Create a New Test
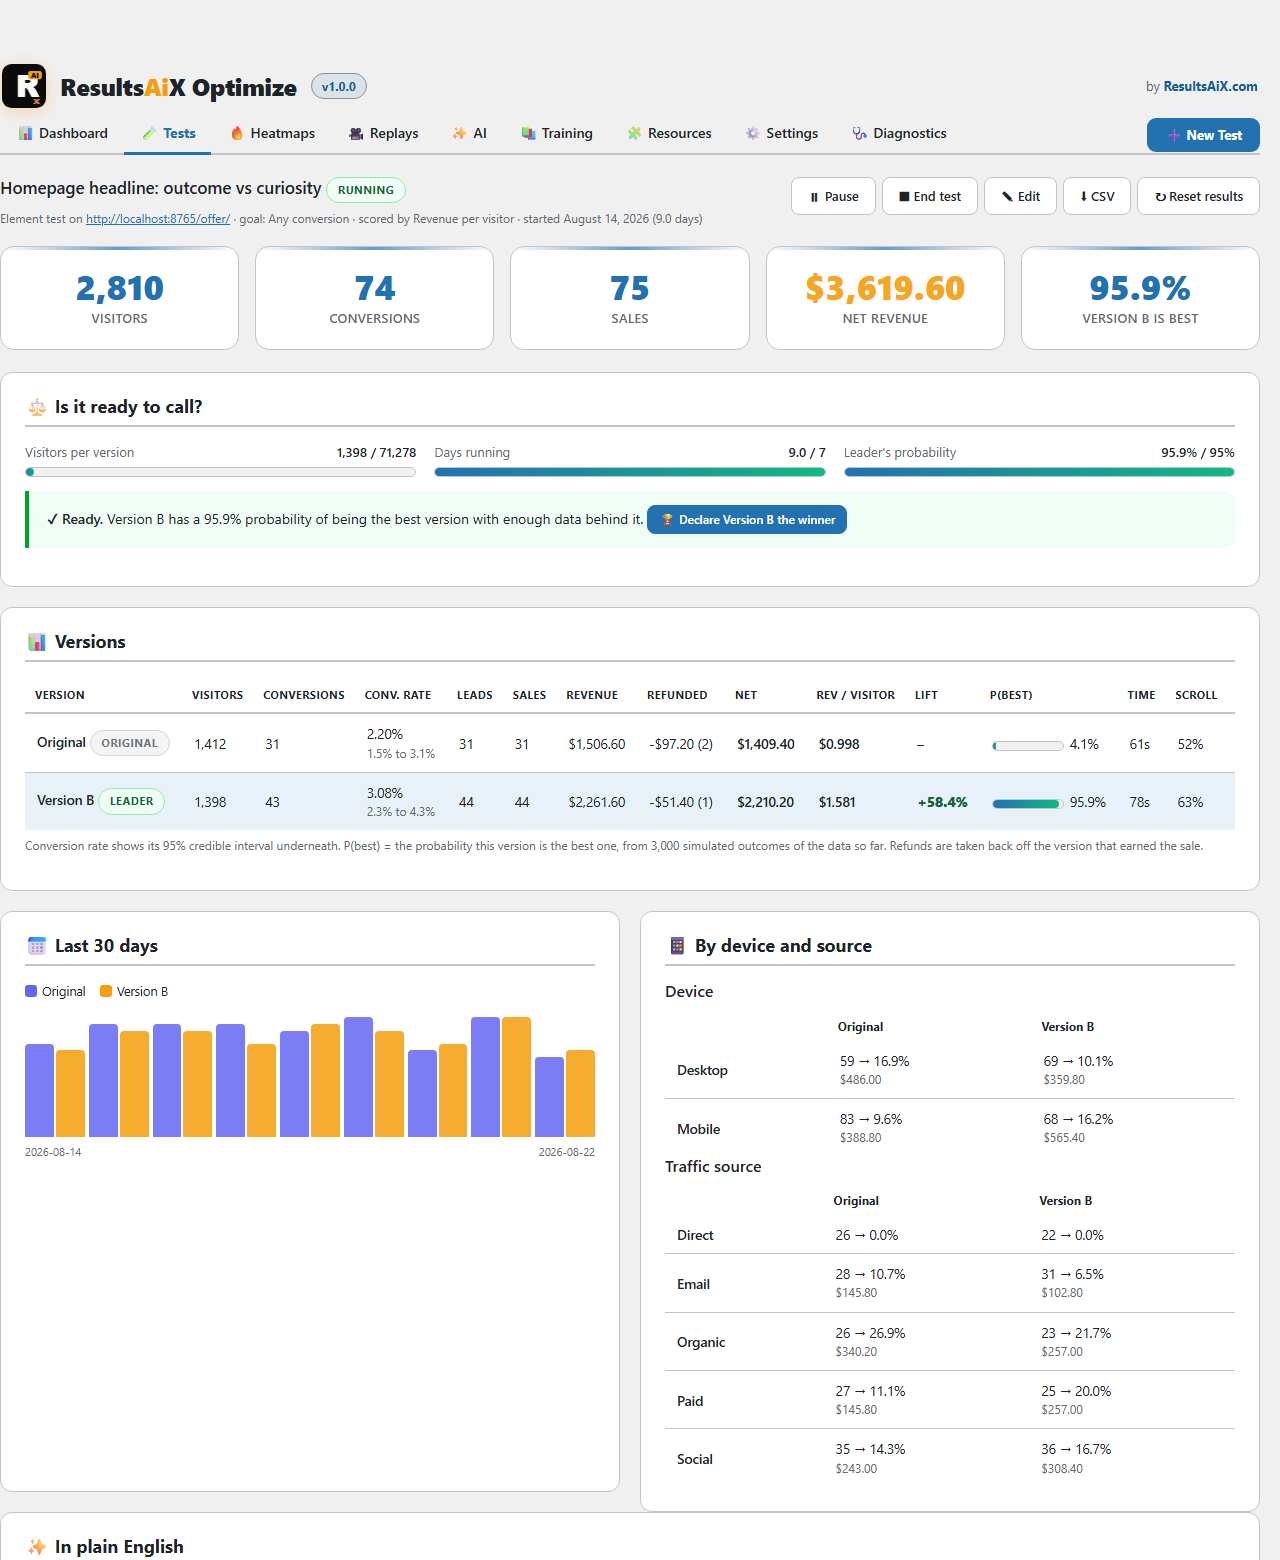Image resolution: width=1280 pixels, height=1560 pixels. click(1203, 135)
